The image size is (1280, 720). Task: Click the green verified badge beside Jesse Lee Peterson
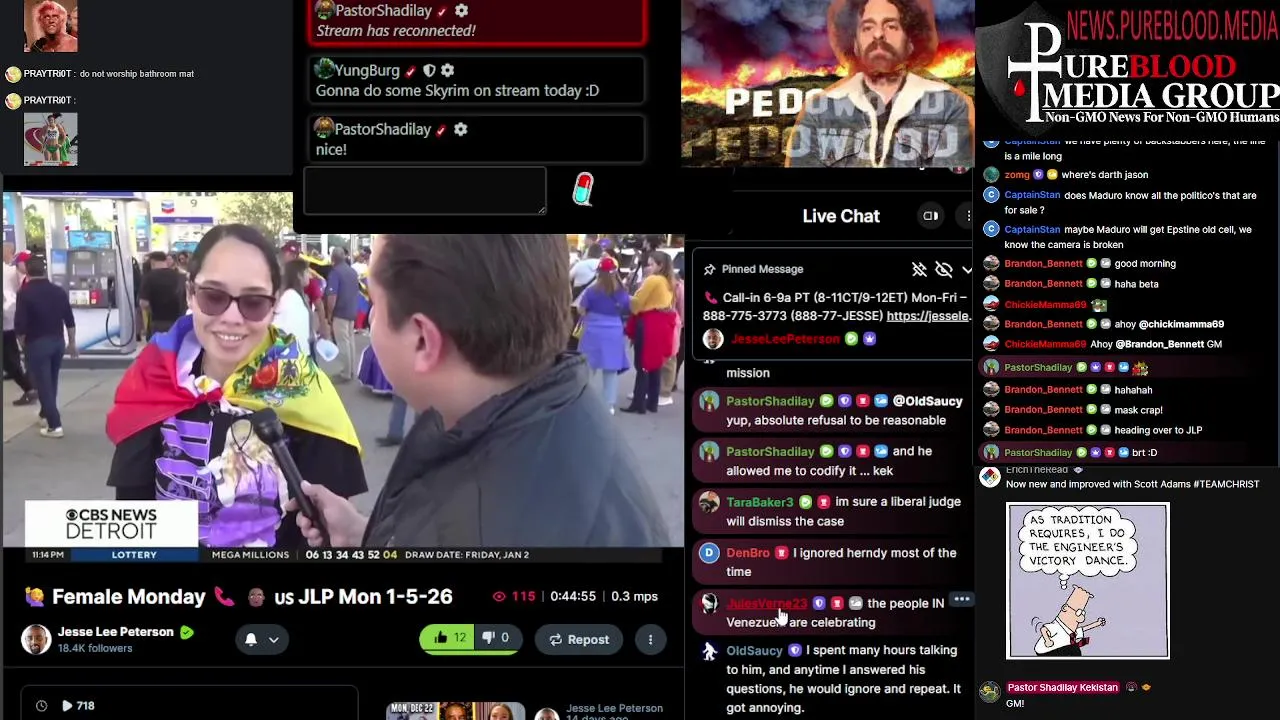(x=186, y=632)
